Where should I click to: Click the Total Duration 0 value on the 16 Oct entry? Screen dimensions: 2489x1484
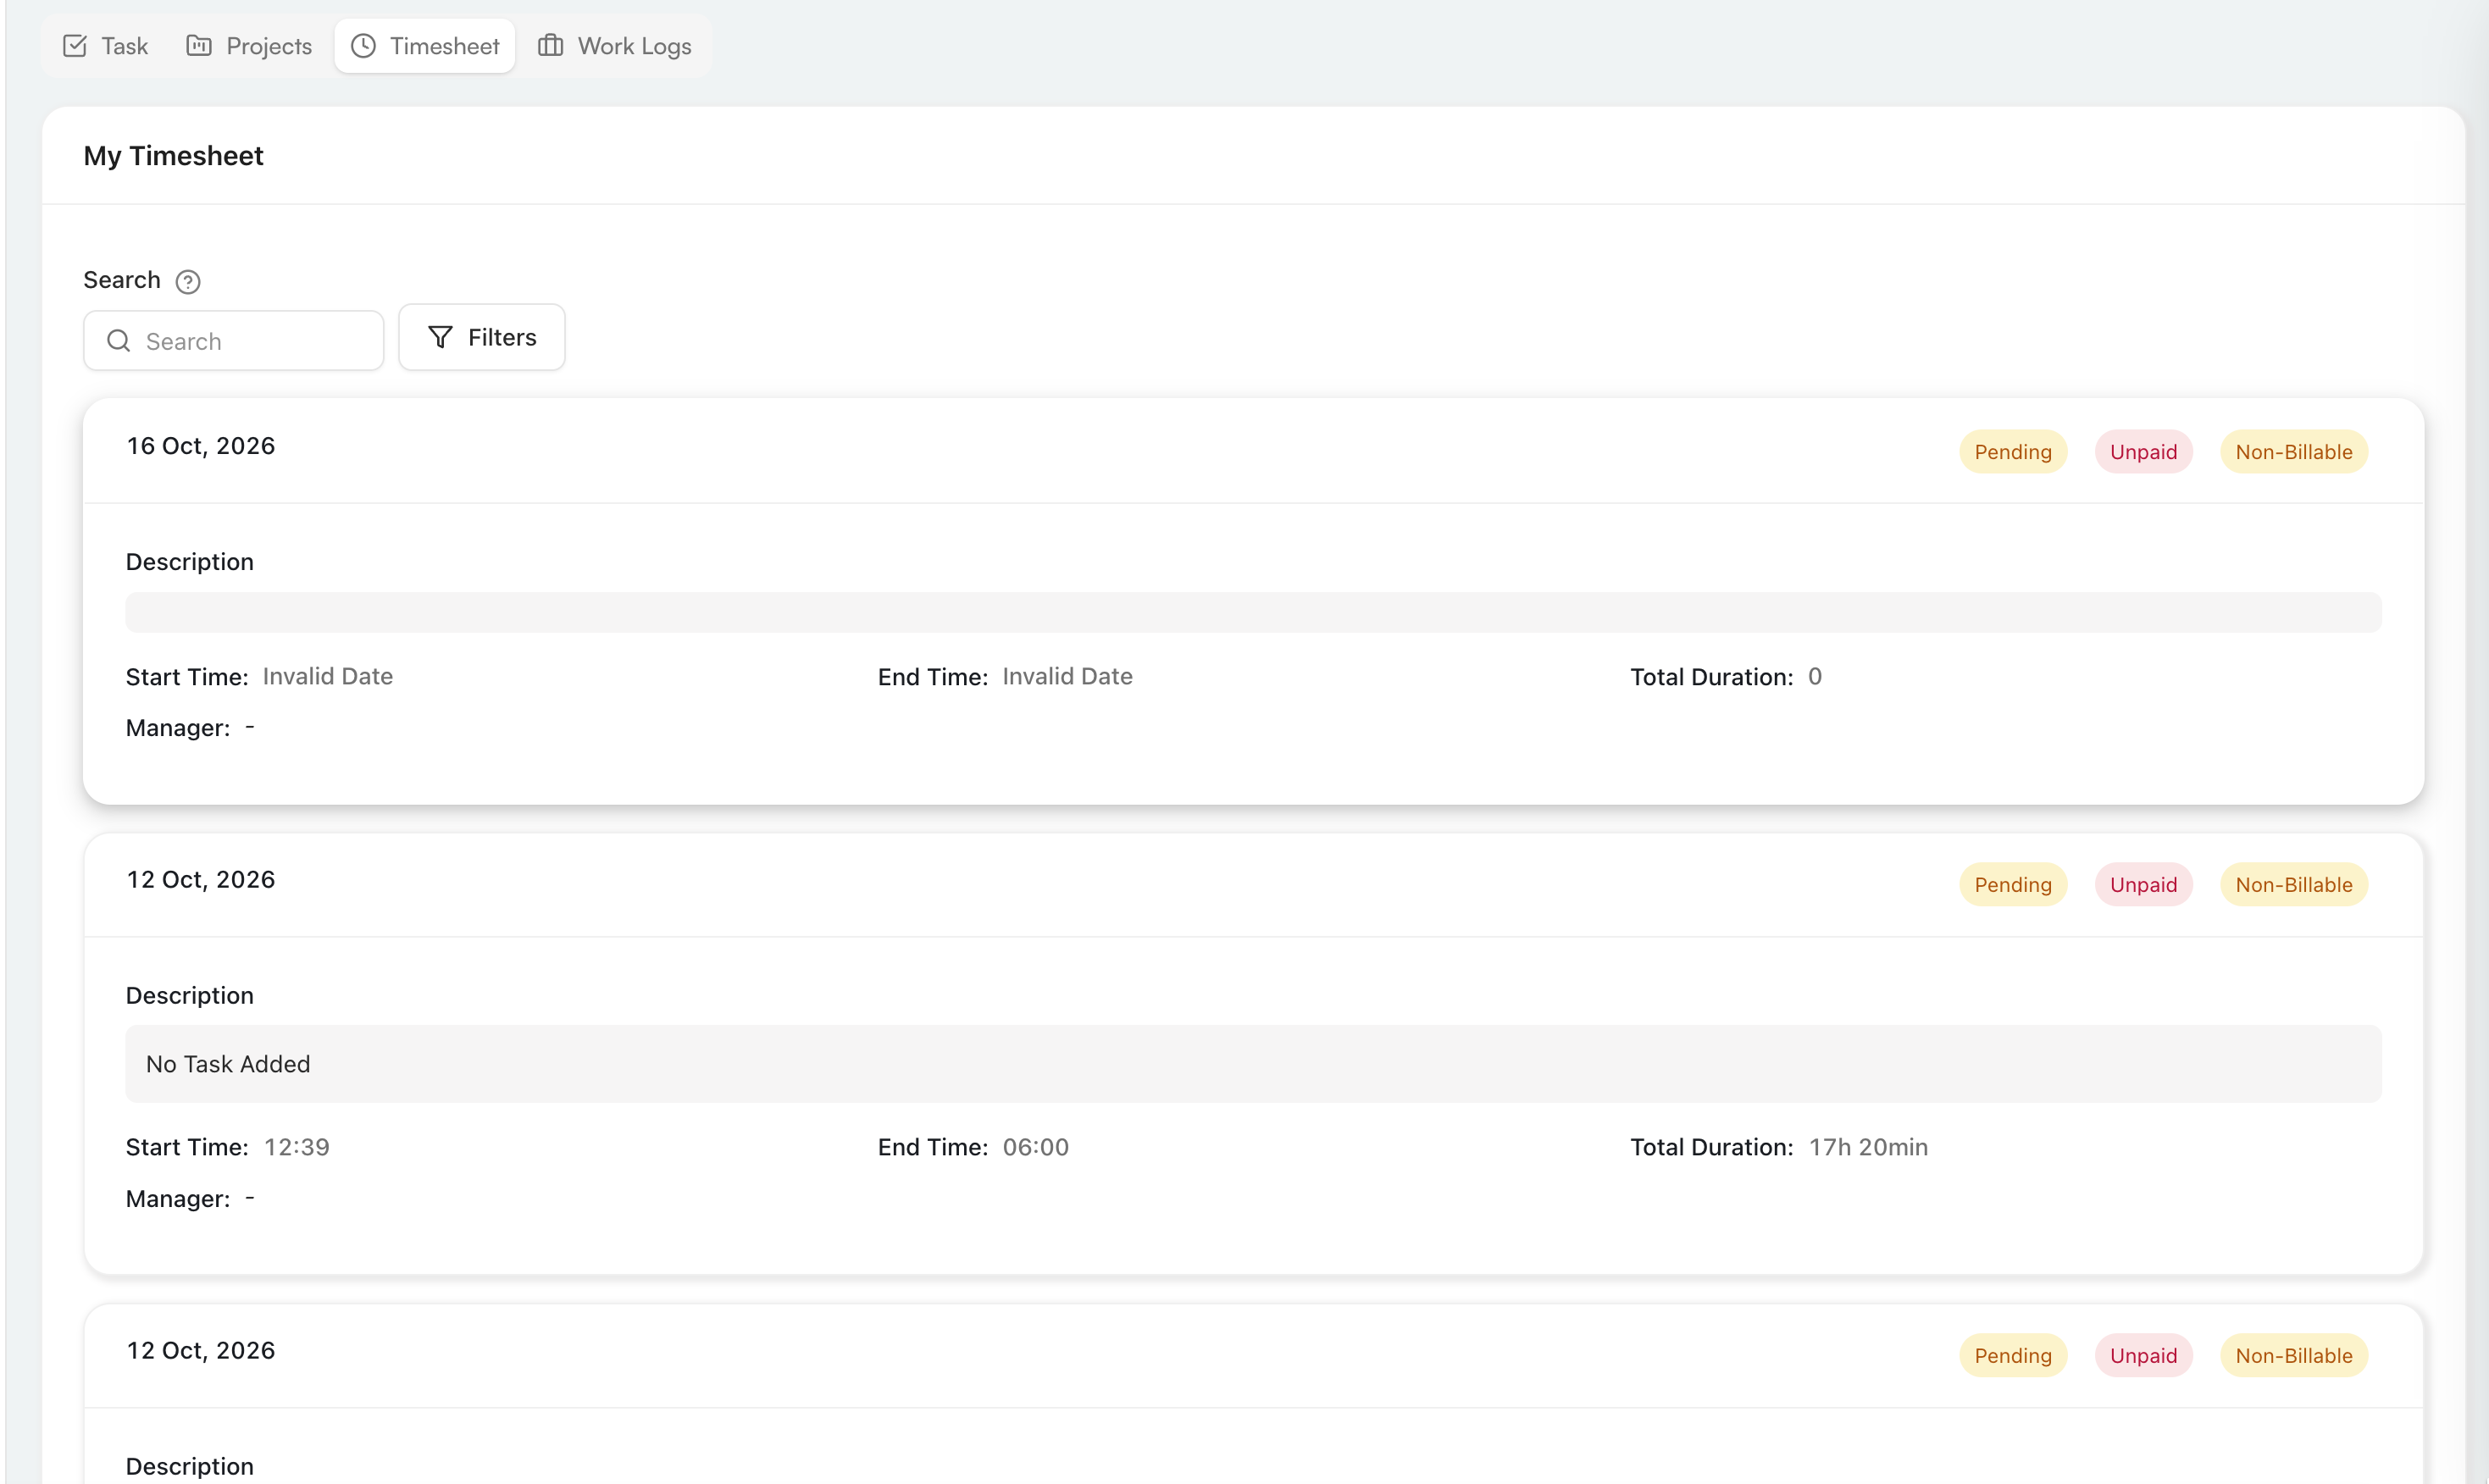click(x=1815, y=677)
